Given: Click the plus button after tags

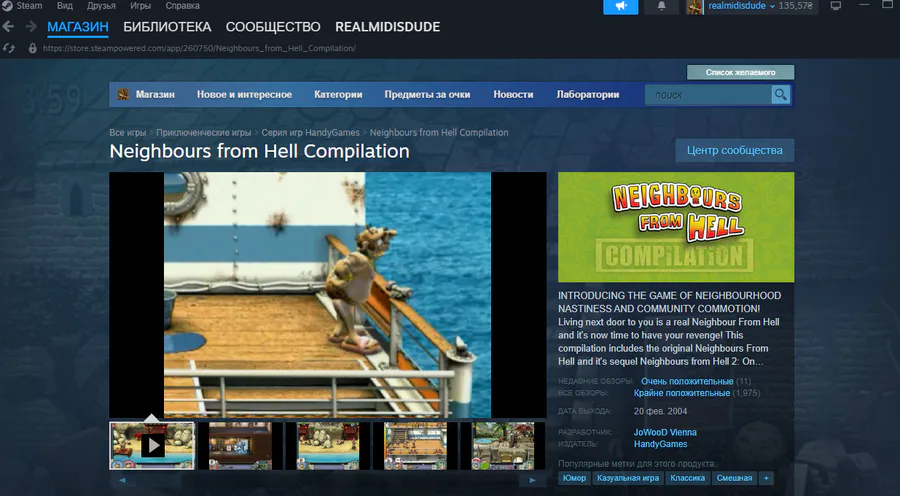Looking at the screenshot, I should point(766,478).
